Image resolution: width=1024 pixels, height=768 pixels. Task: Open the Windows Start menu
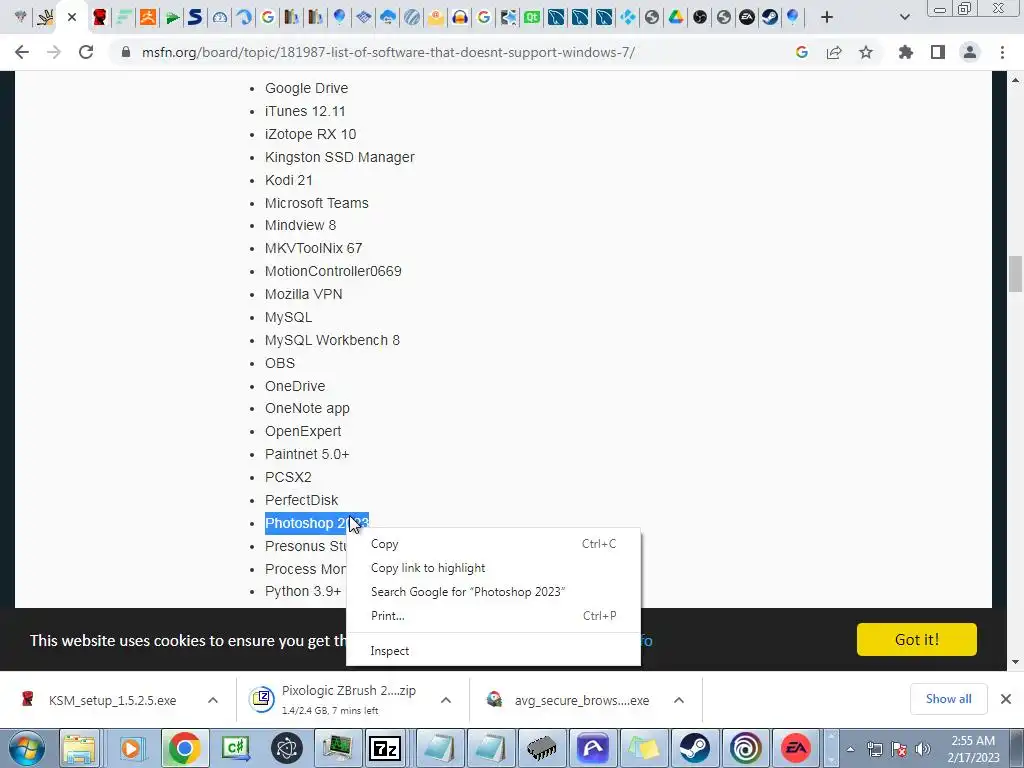coord(27,748)
